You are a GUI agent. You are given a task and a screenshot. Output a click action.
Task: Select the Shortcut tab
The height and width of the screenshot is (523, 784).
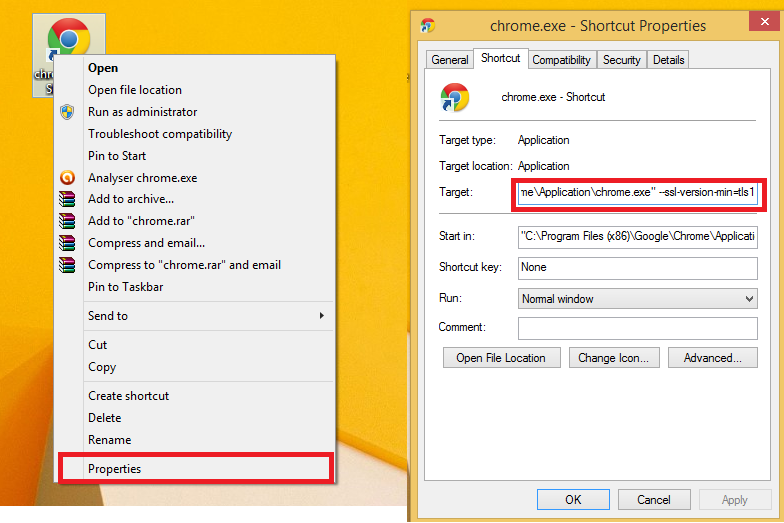(500, 58)
